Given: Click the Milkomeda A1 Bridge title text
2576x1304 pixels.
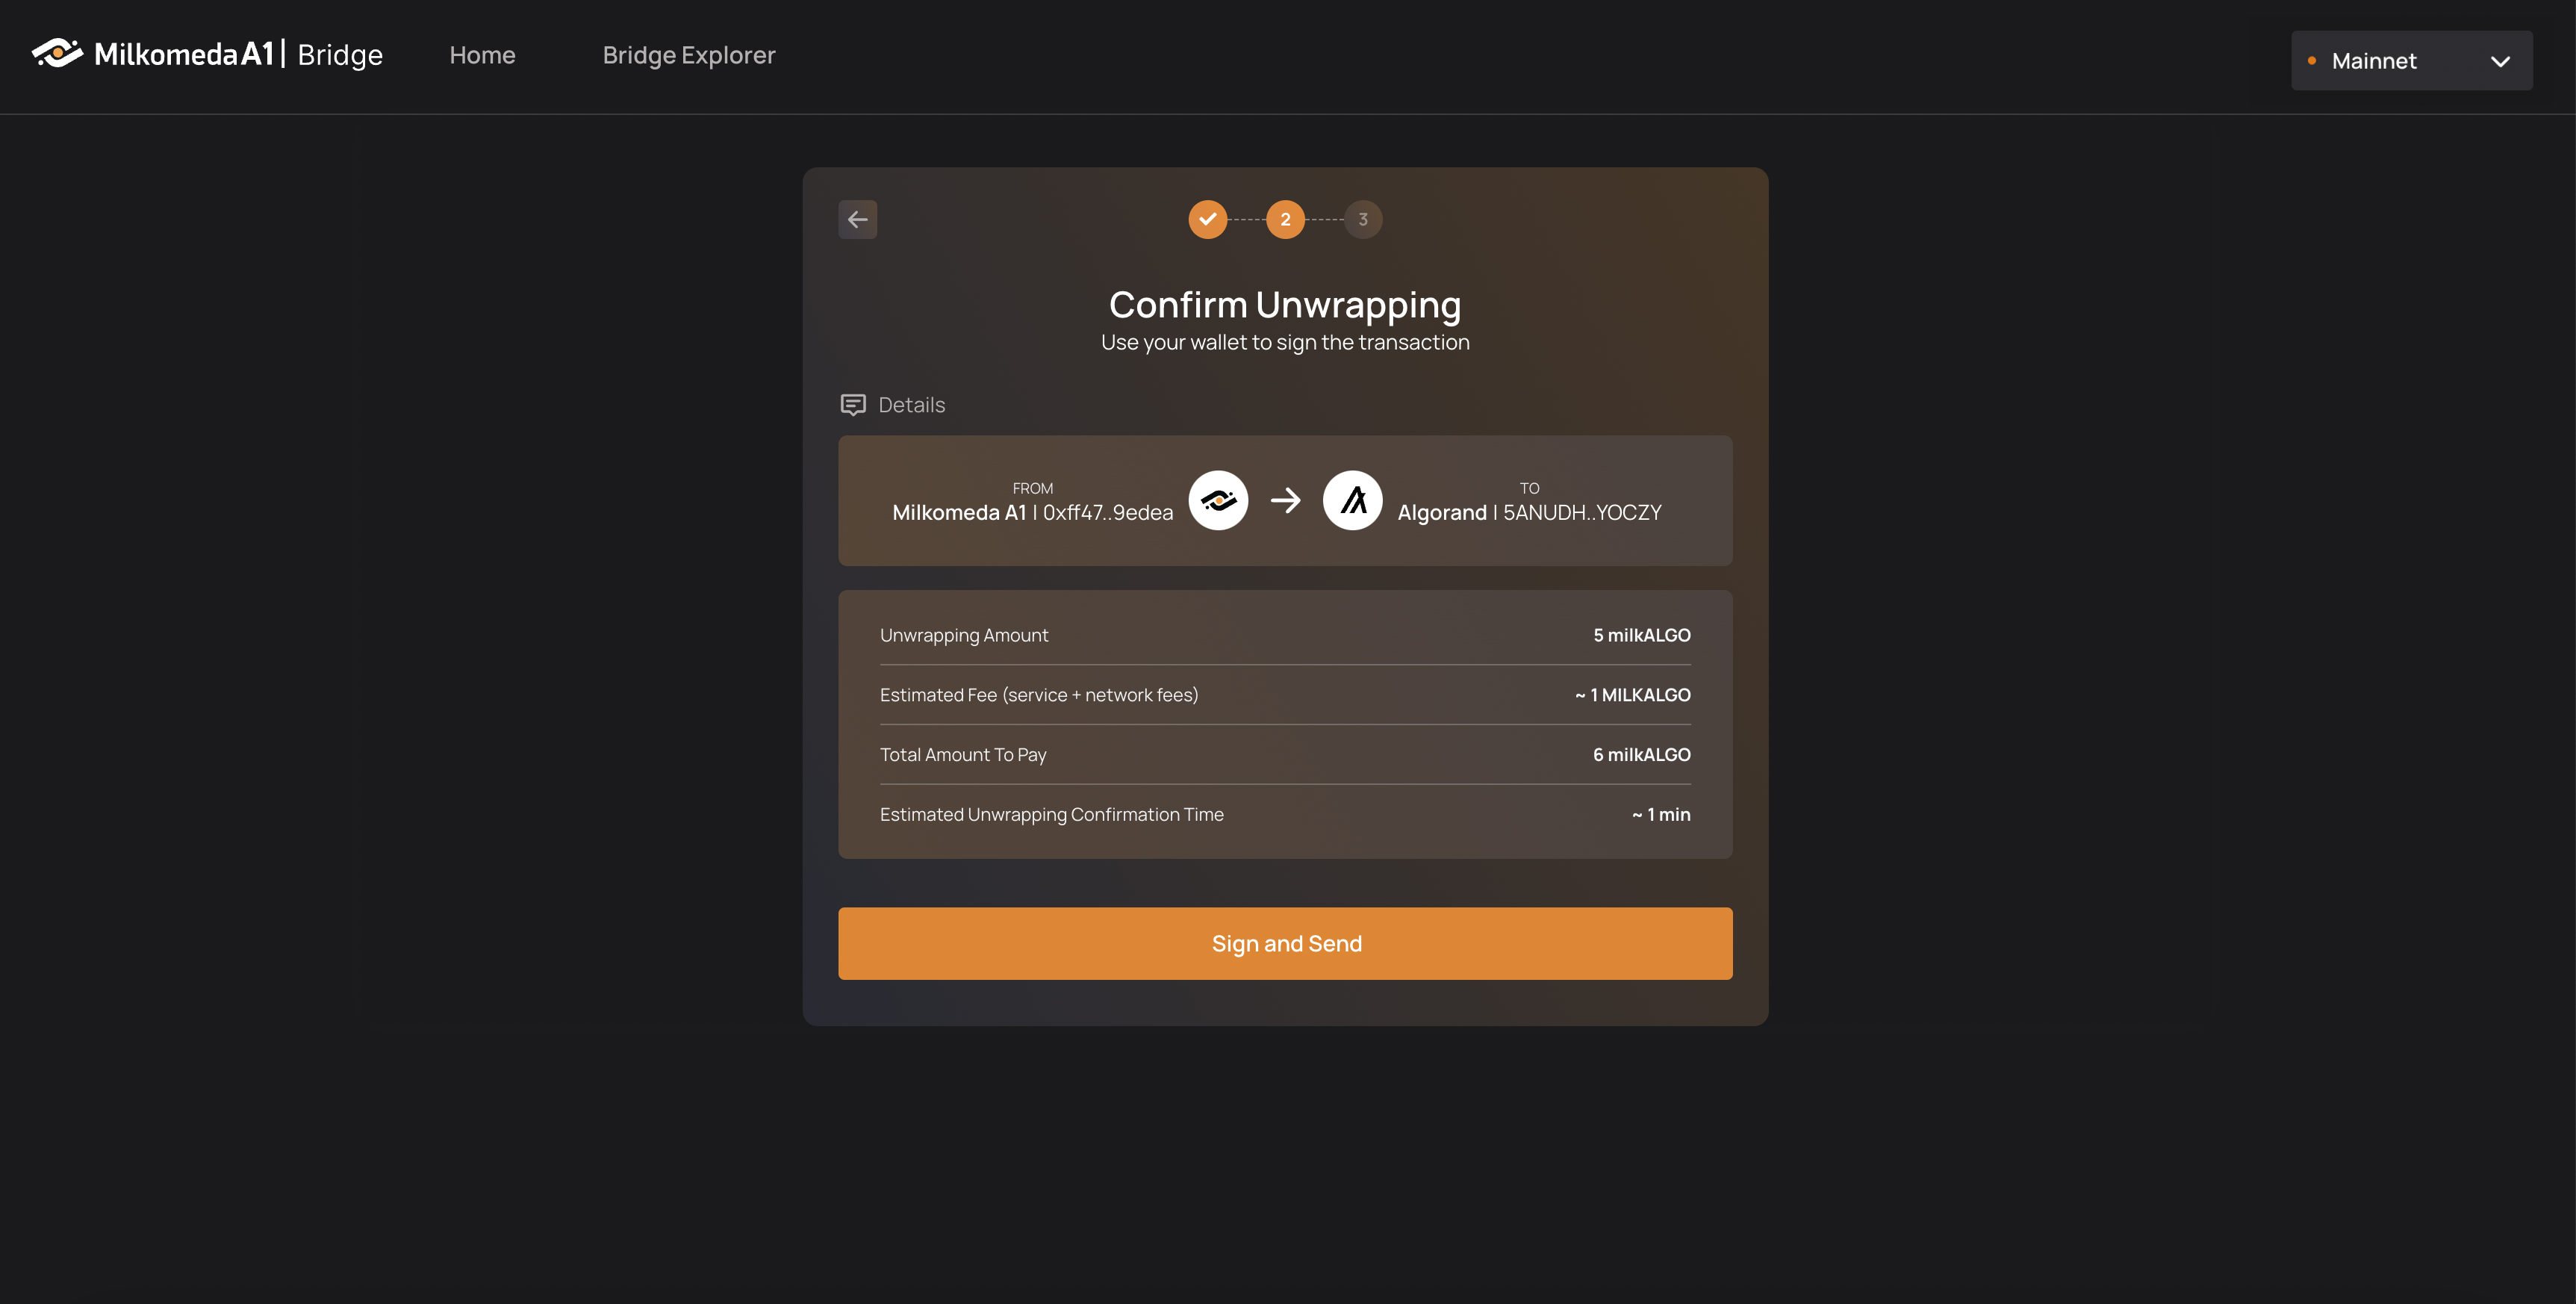Looking at the screenshot, I should [x=238, y=54].
